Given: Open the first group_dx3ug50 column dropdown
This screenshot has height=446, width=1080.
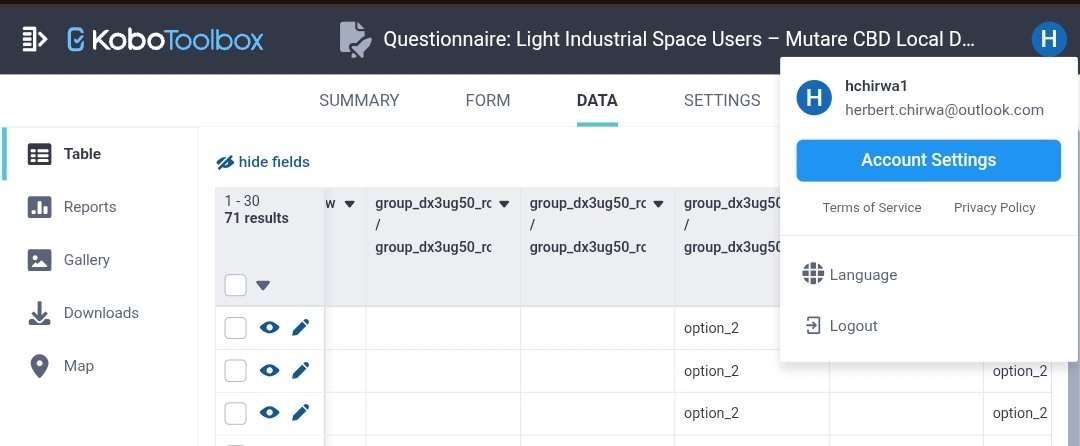Looking at the screenshot, I should pyautogui.click(x=504, y=204).
